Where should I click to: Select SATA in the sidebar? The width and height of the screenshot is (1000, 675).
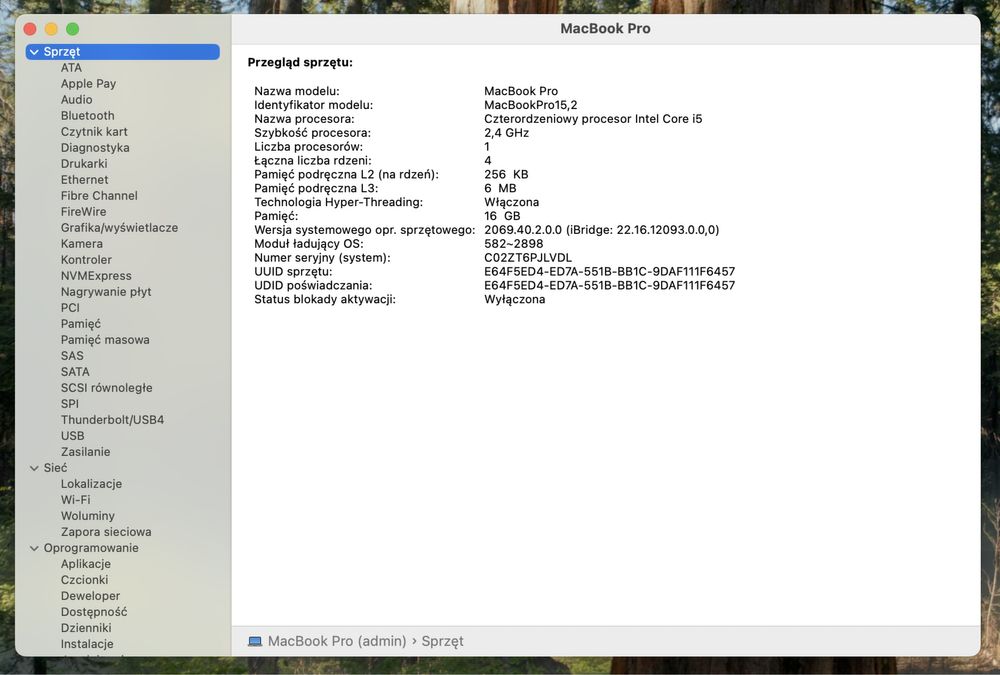(75, 372)
